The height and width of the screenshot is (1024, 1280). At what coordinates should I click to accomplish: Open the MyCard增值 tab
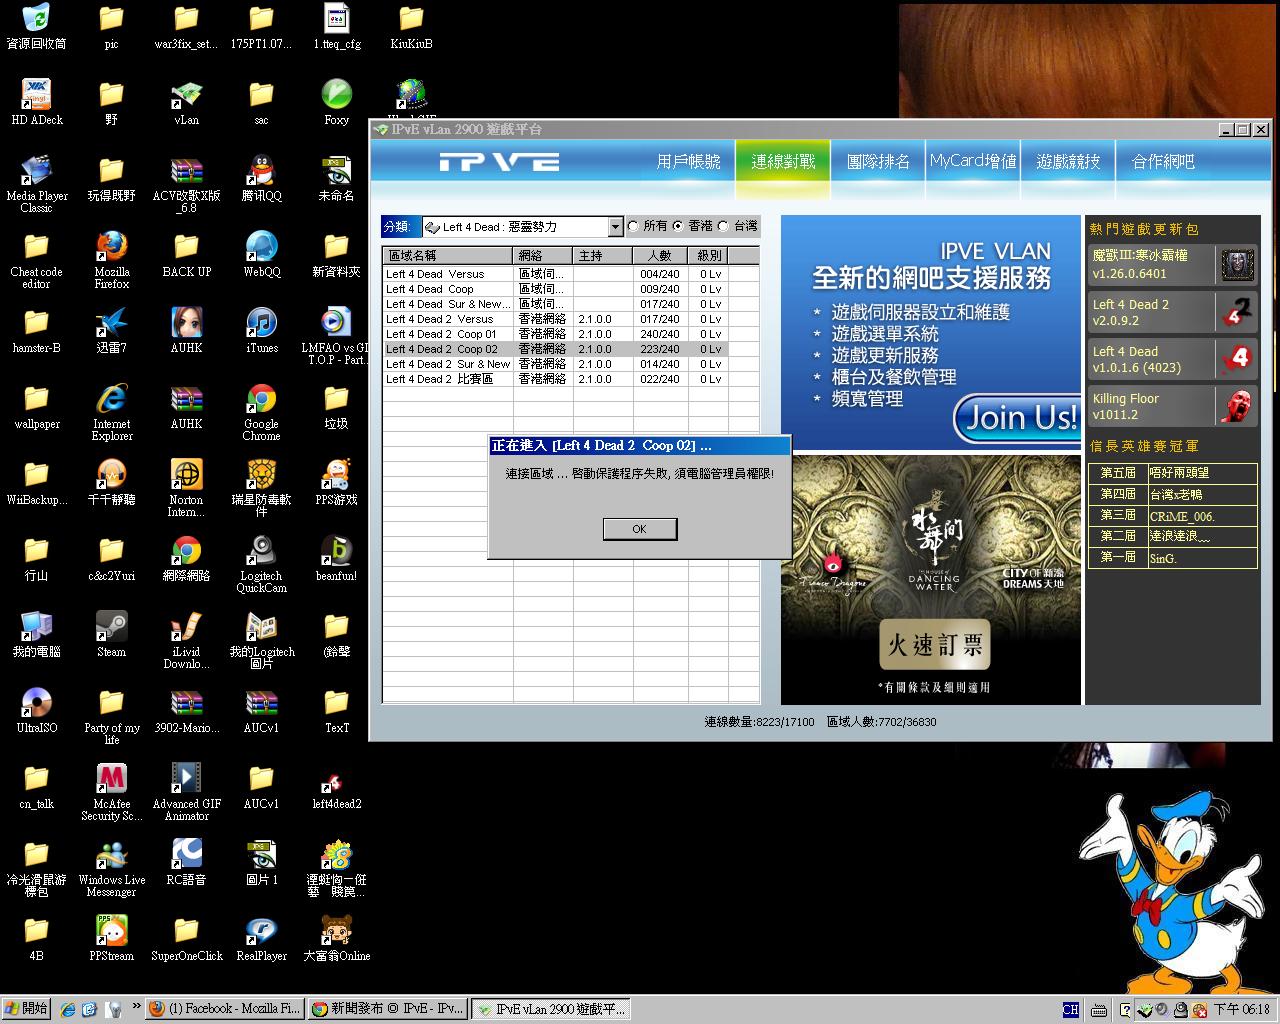click(972, 162)
